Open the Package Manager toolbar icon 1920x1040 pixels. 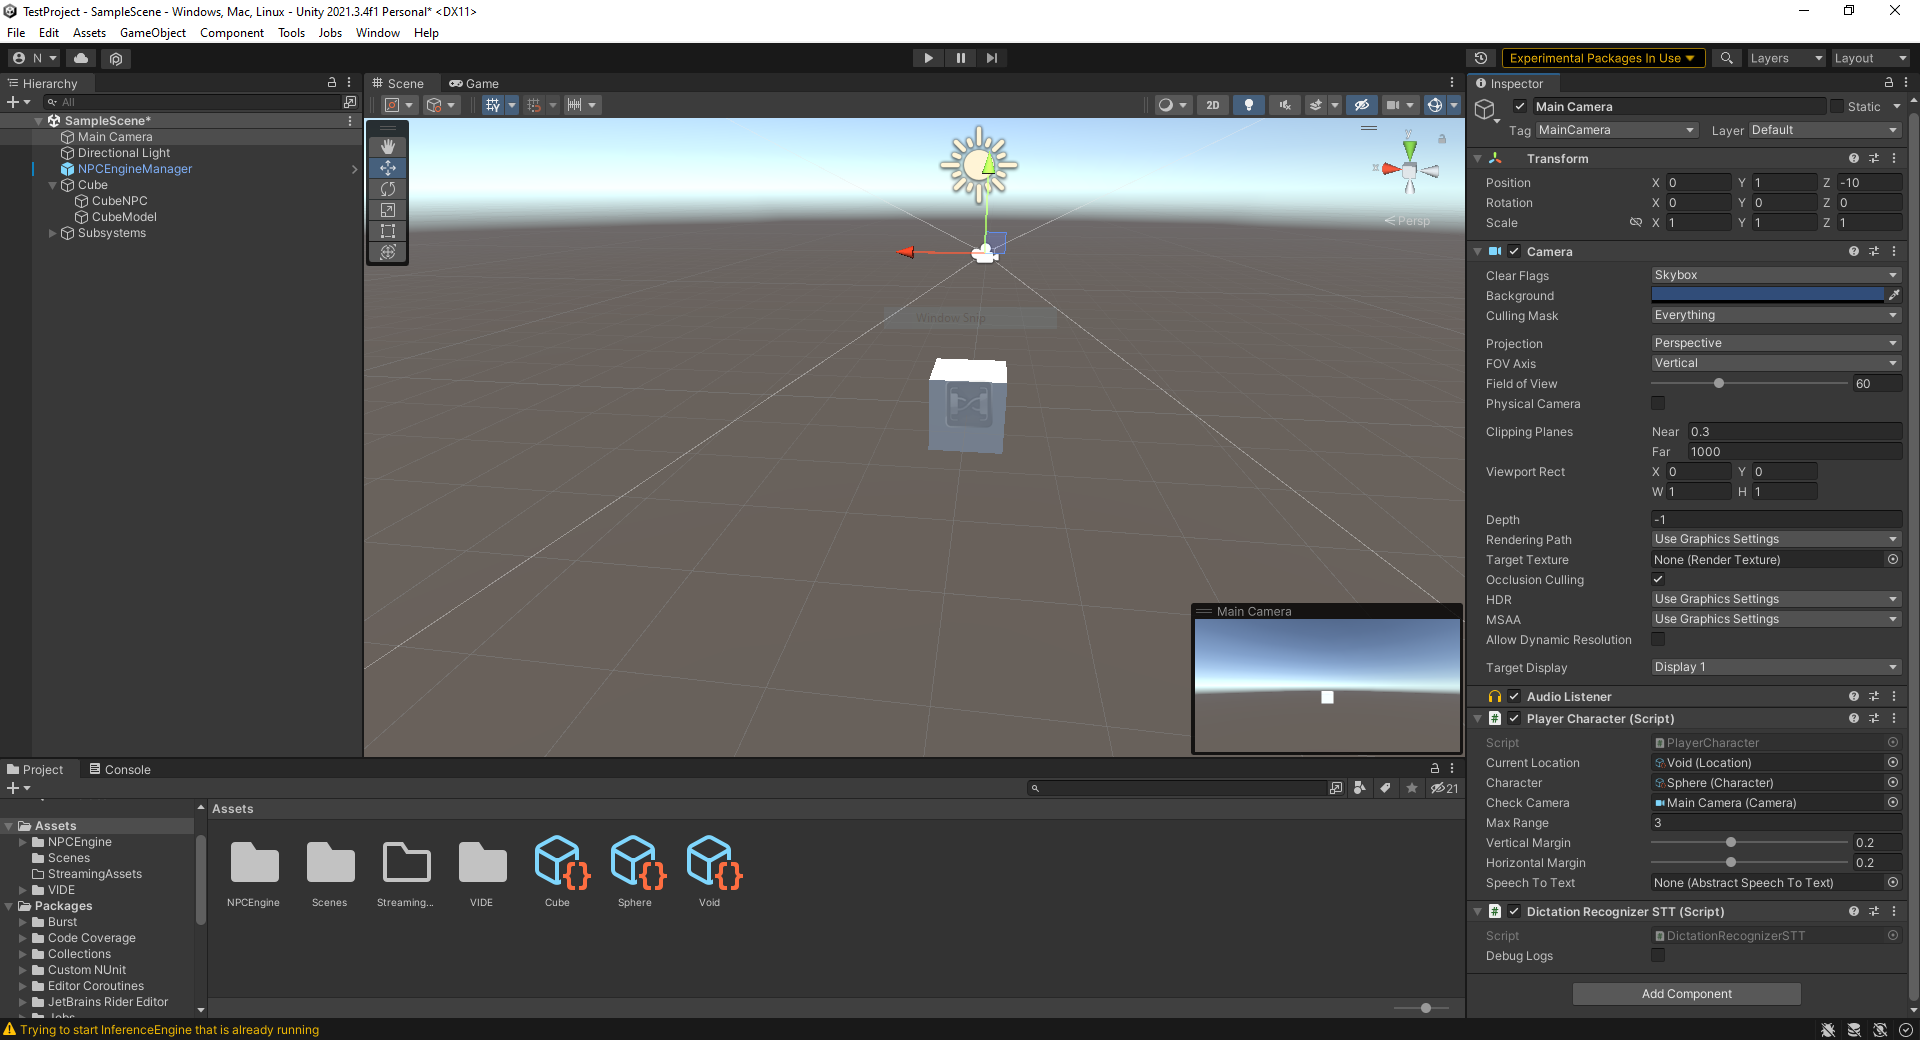116,58
